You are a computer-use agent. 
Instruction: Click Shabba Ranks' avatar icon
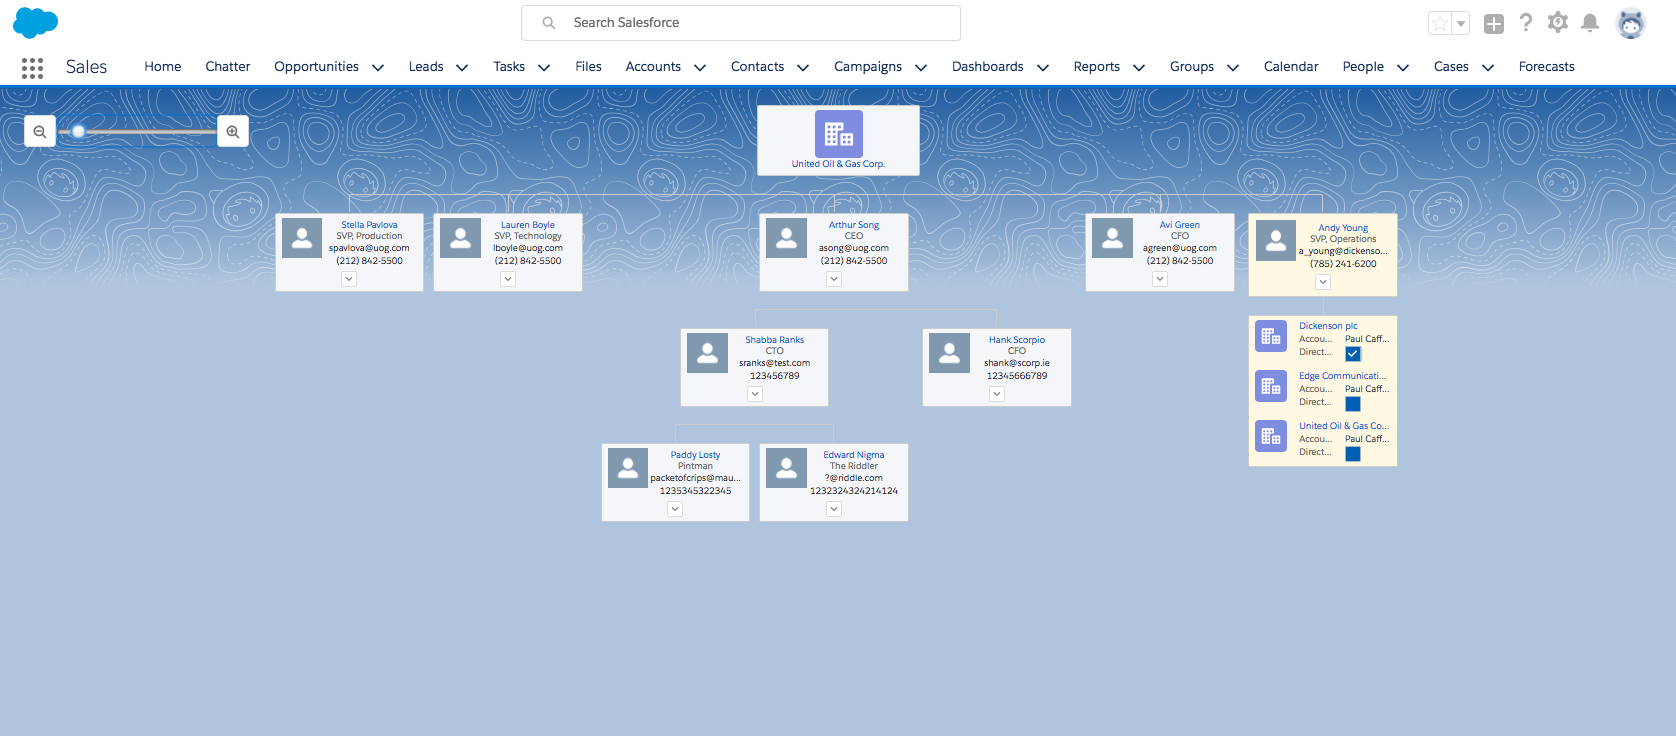(x=707, y=353)
